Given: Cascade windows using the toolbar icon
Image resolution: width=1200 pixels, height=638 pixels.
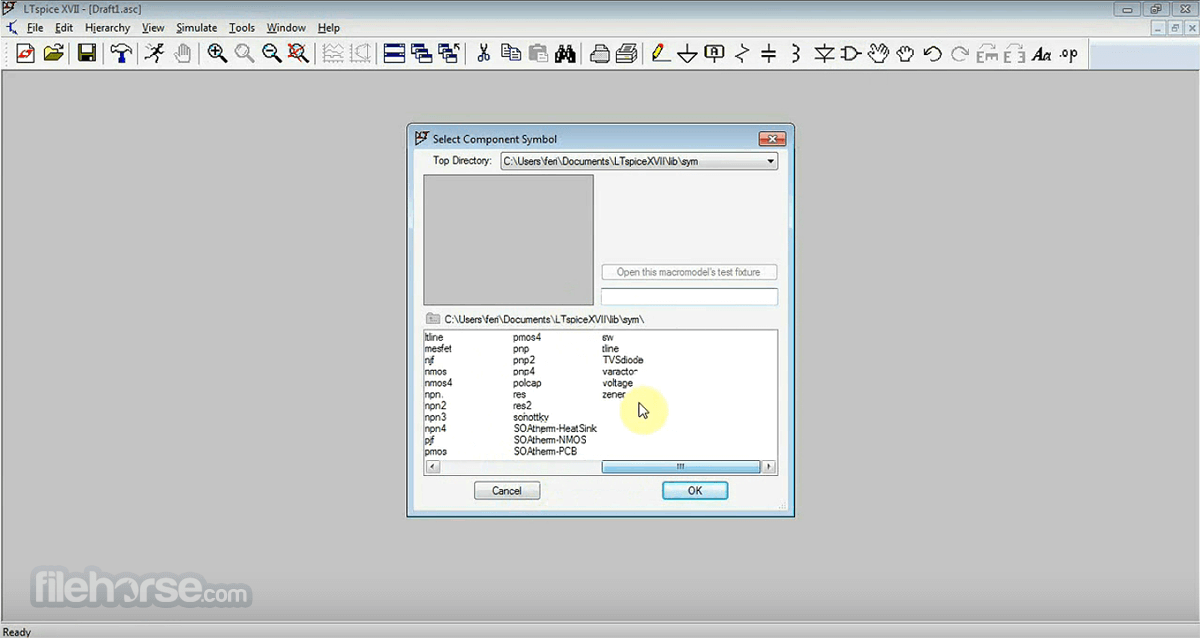Looking at the screenshot, I should click(421, 54).
